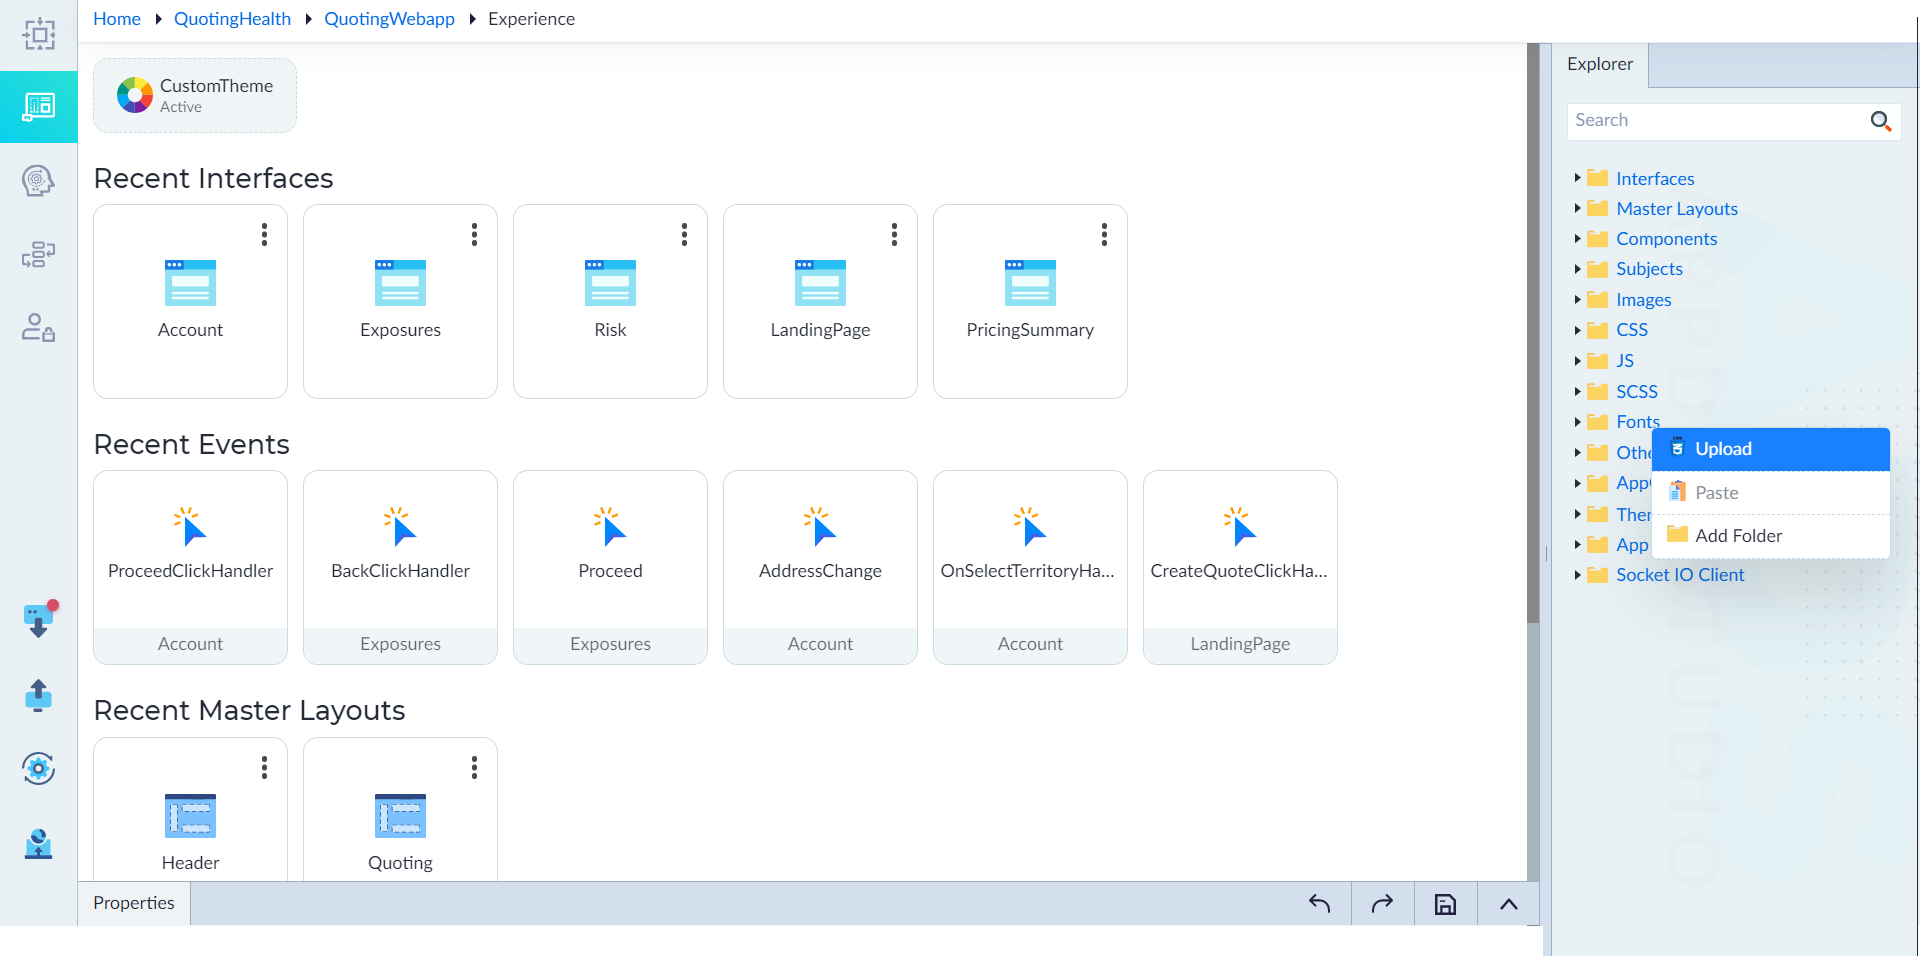Open the ProceedClickHandler event card
Image resolution: width=1920 pixels, height=966 pixels.
(190, 567)
